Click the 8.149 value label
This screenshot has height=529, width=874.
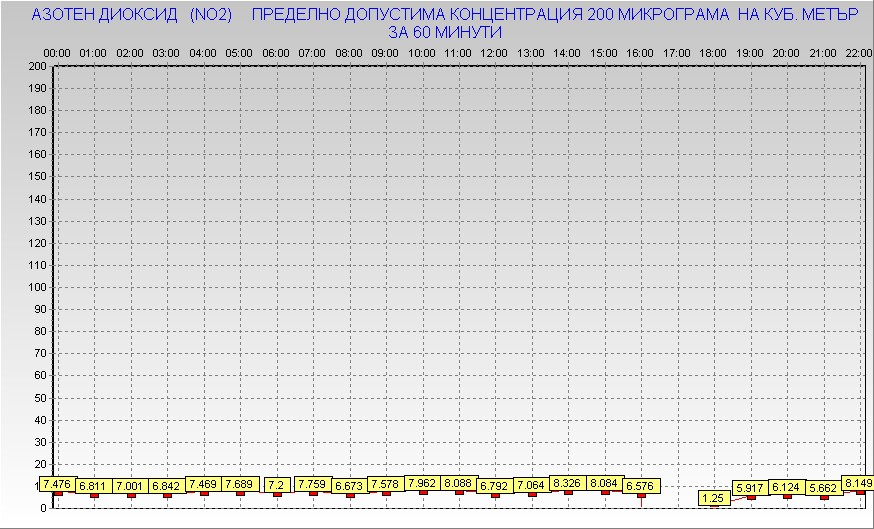[x=859, y=483]
